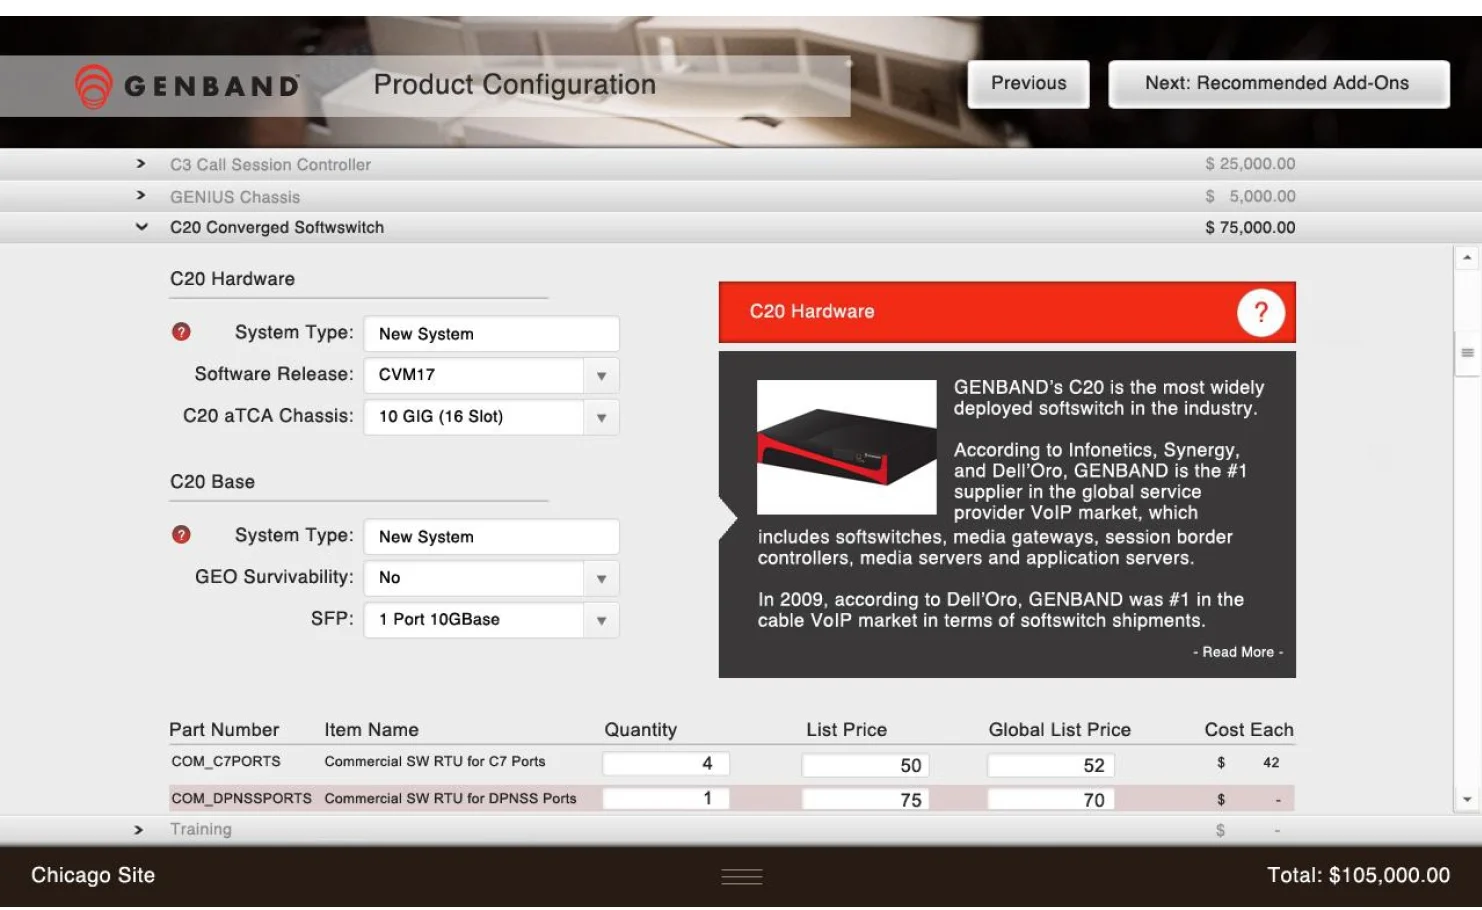Click the question mark in C20 Hardware banner

[x=1260, y=313]
